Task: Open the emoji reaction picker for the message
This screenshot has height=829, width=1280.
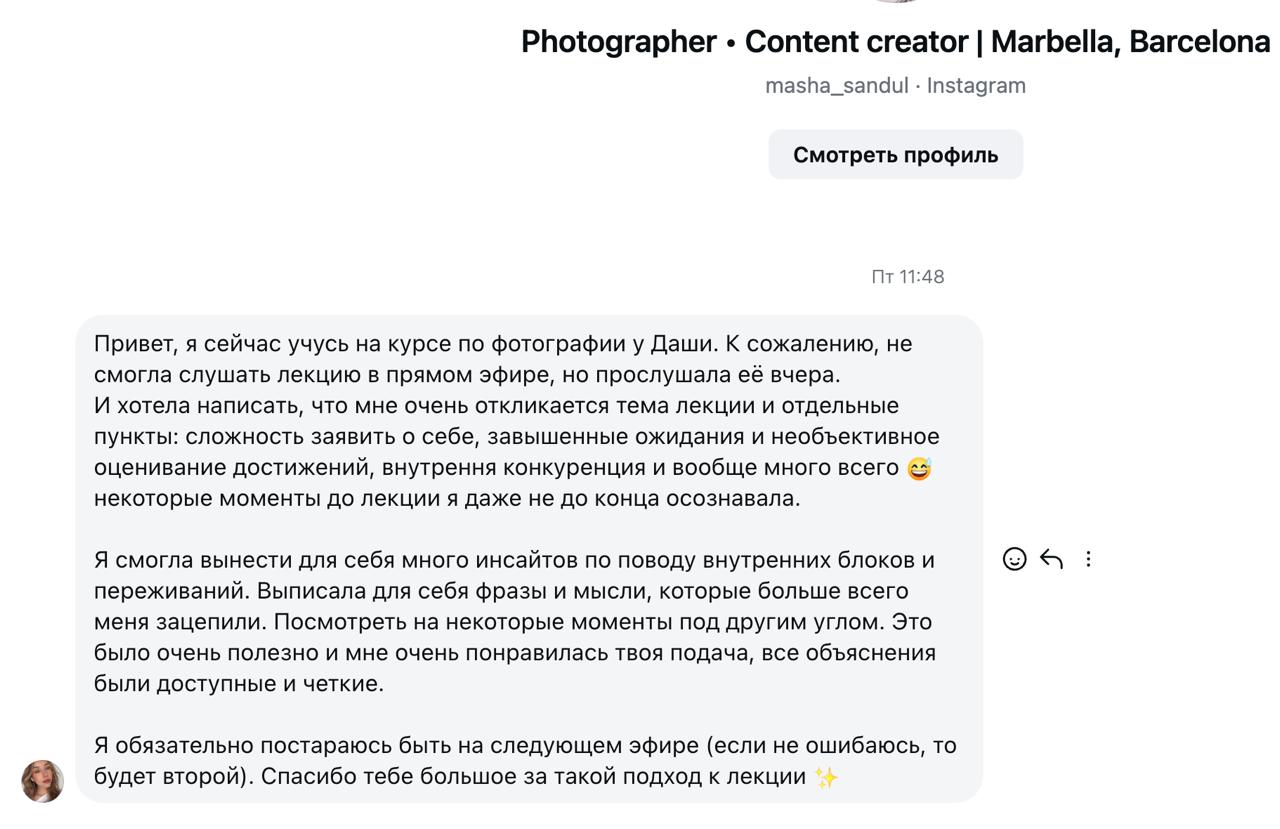Action: tap(1014, 559)
